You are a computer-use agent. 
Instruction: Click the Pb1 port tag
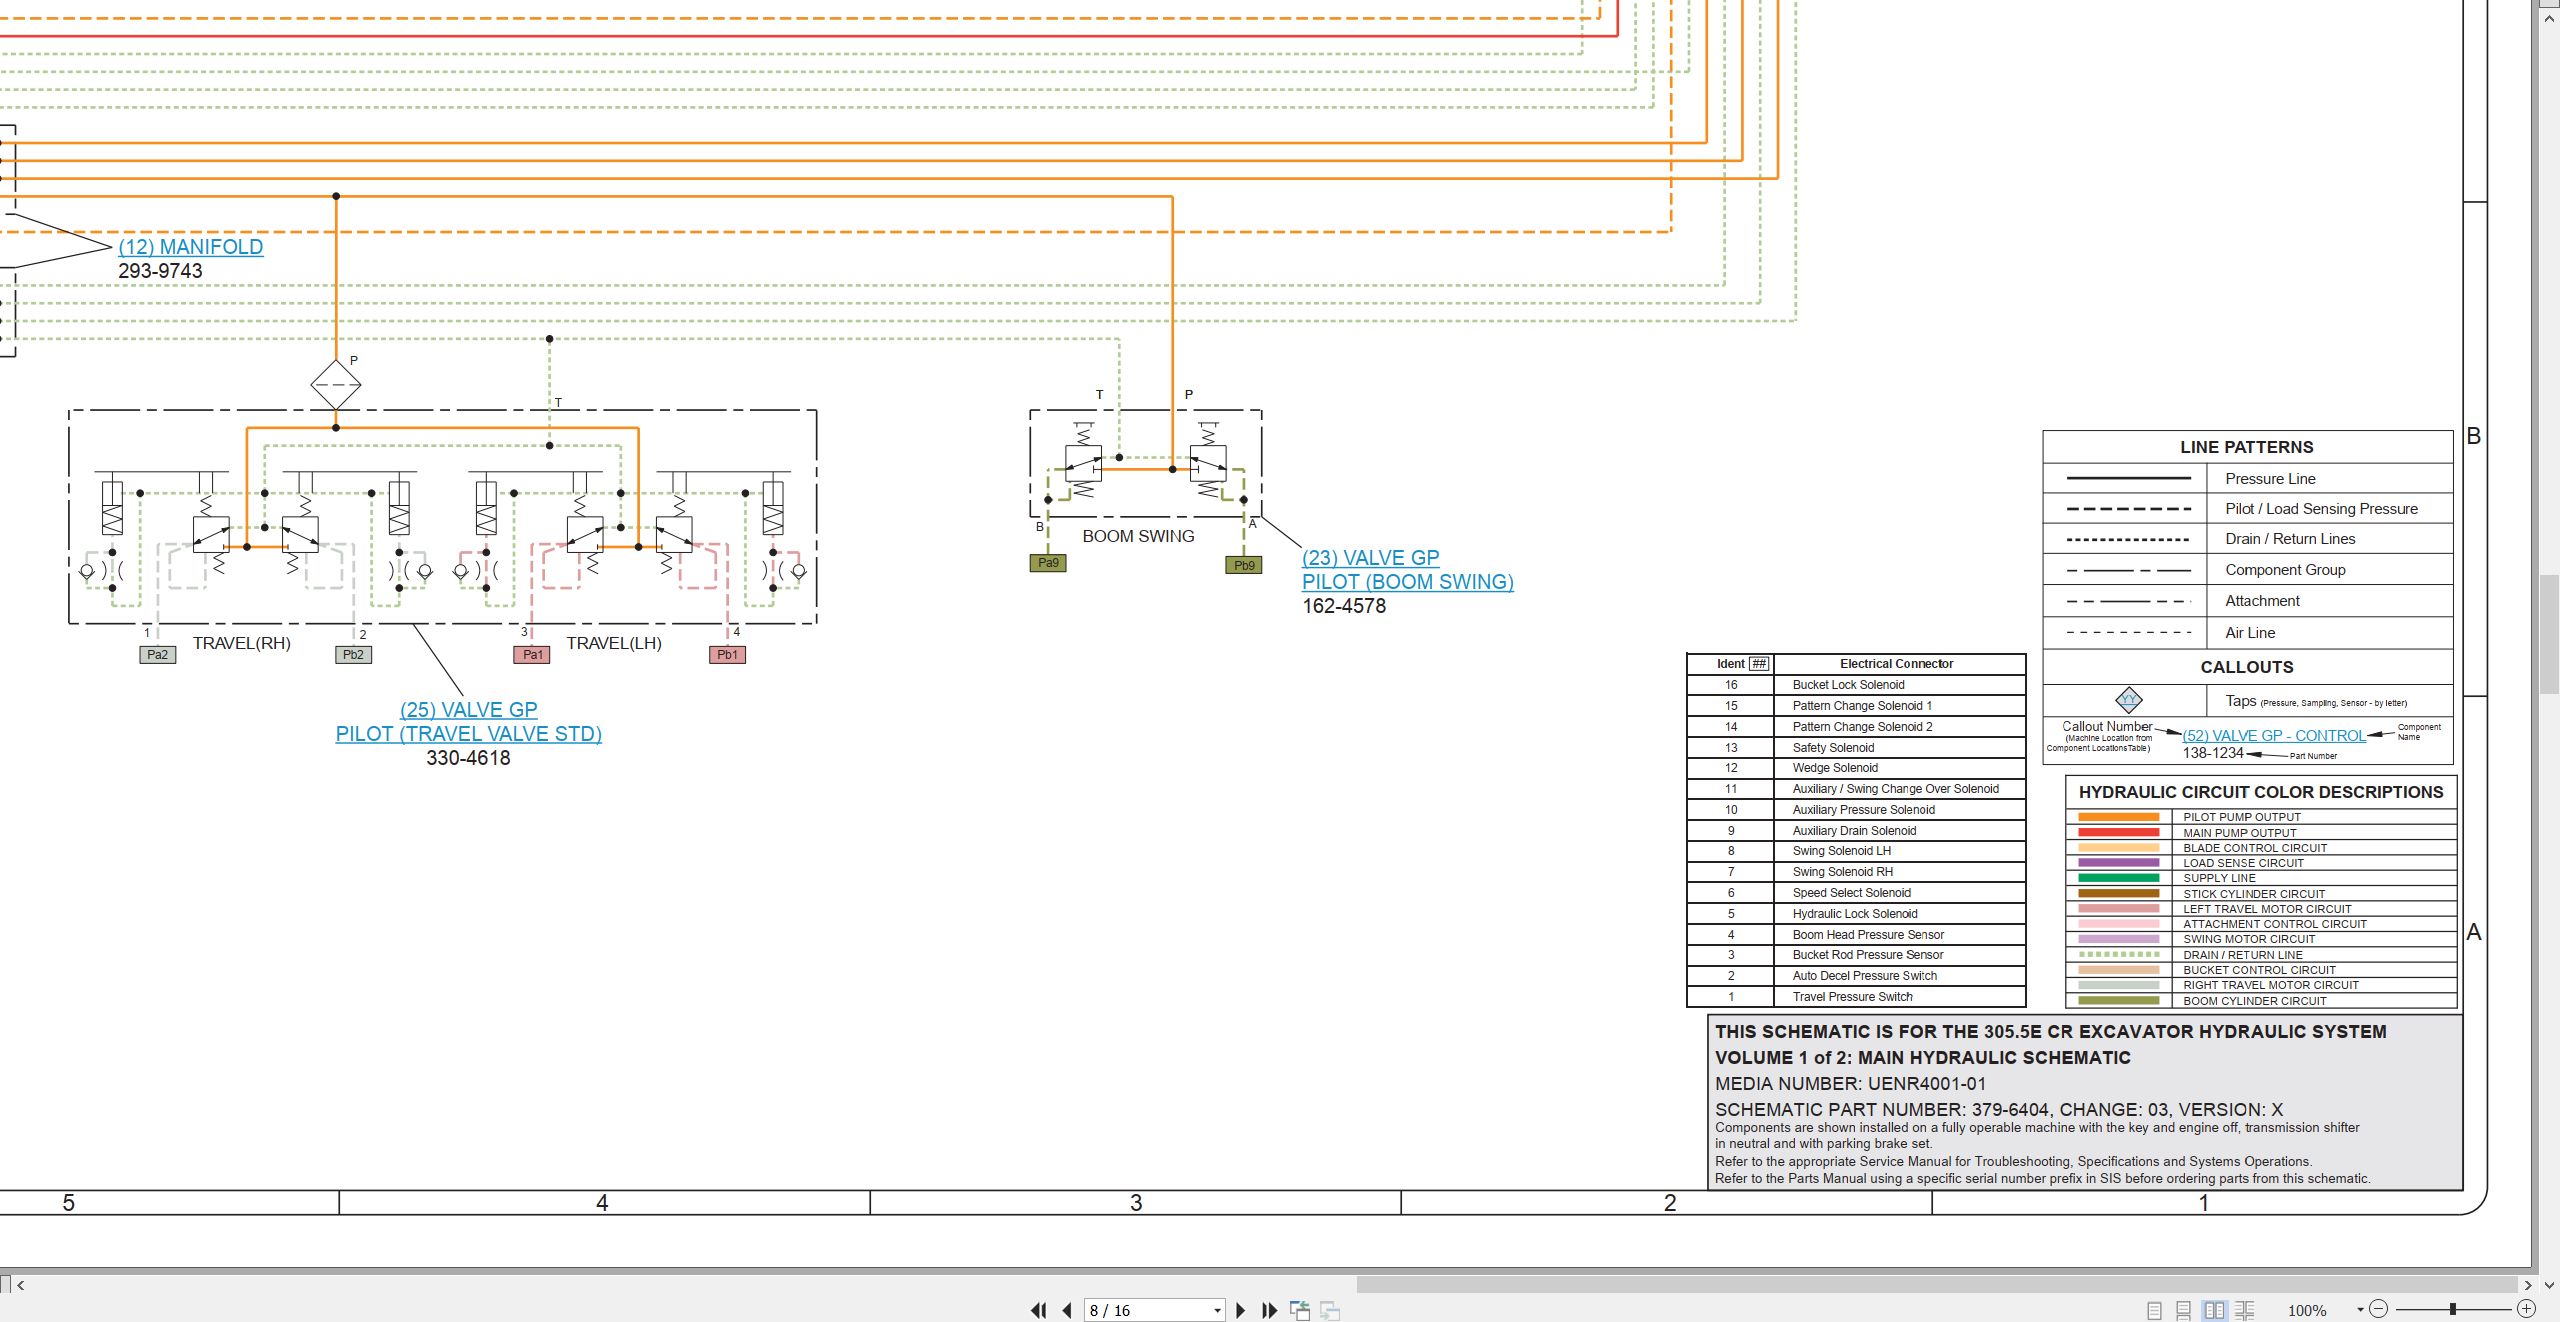coord(727,655)
